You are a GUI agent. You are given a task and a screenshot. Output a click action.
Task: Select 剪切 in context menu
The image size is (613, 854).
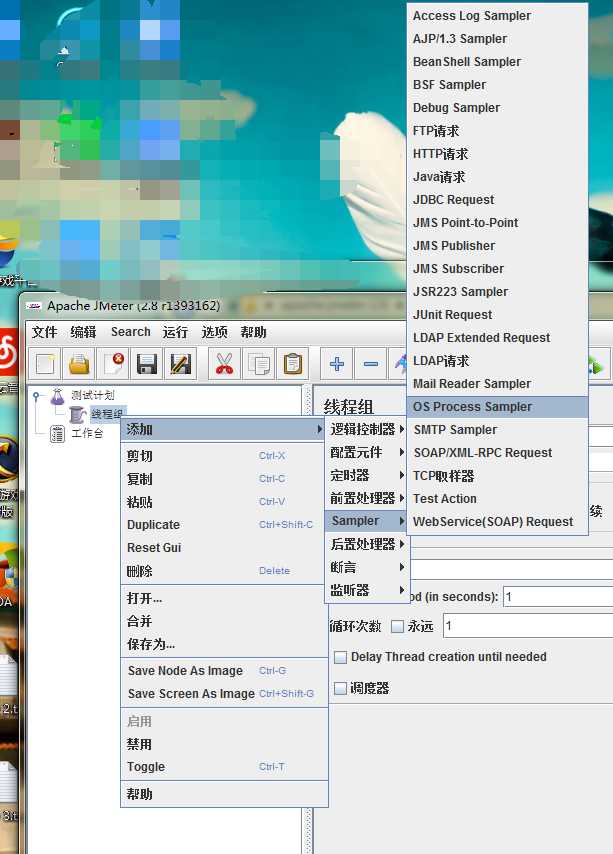[223, 456]
